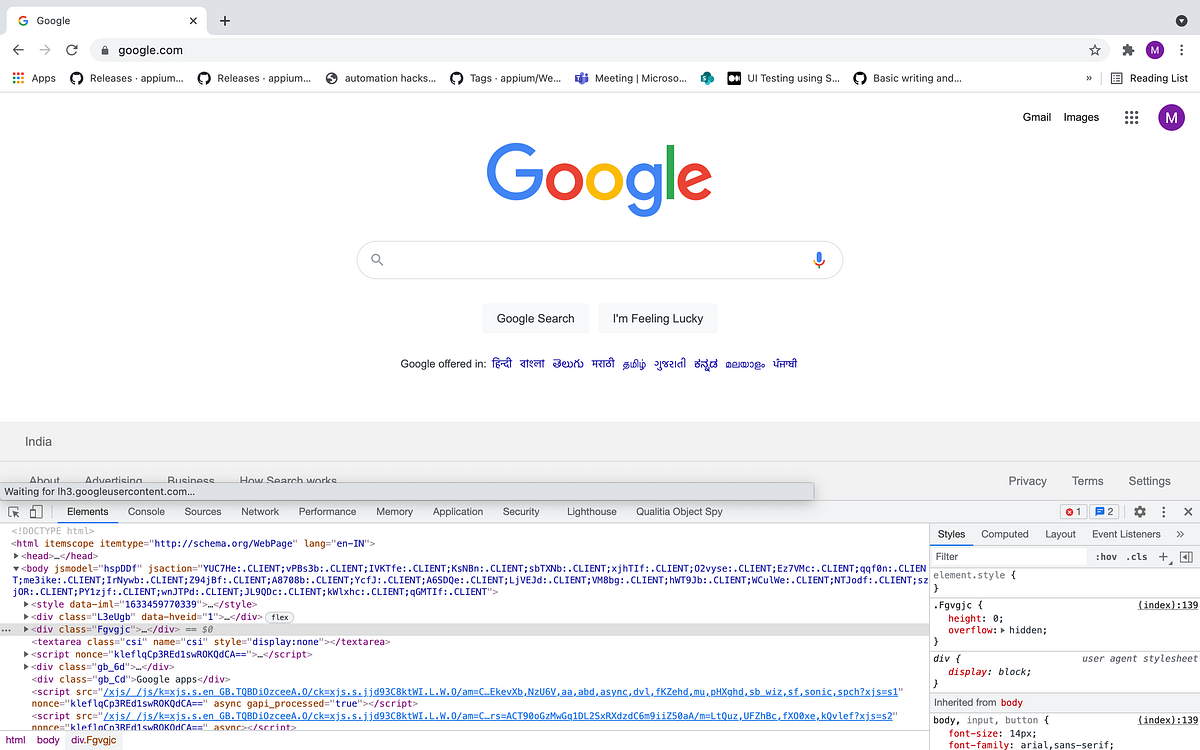Viewport: 1200px width, 750px height.
Task: Open the (index):139 link for .Fgvgjc
Action: tap(1167, 605)
